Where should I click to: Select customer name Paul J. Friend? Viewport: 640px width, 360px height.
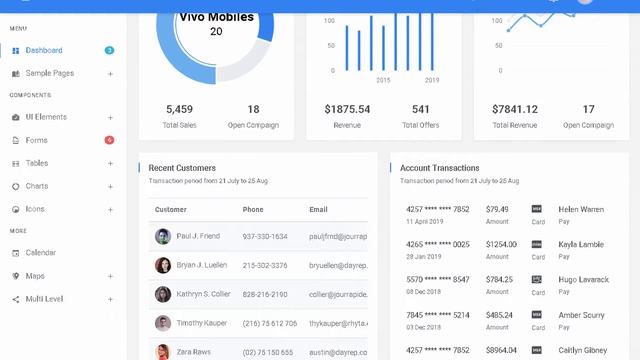198,236
